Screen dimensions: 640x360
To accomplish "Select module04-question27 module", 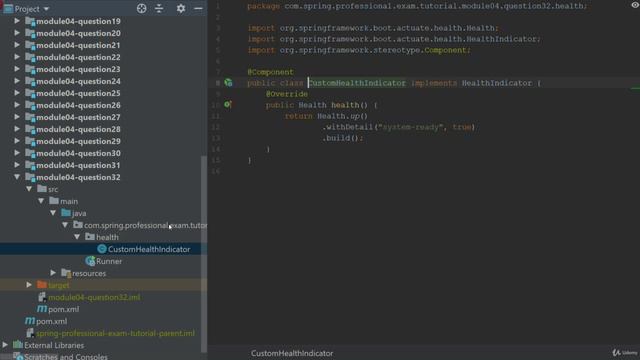I will click(x=78, y=117).
